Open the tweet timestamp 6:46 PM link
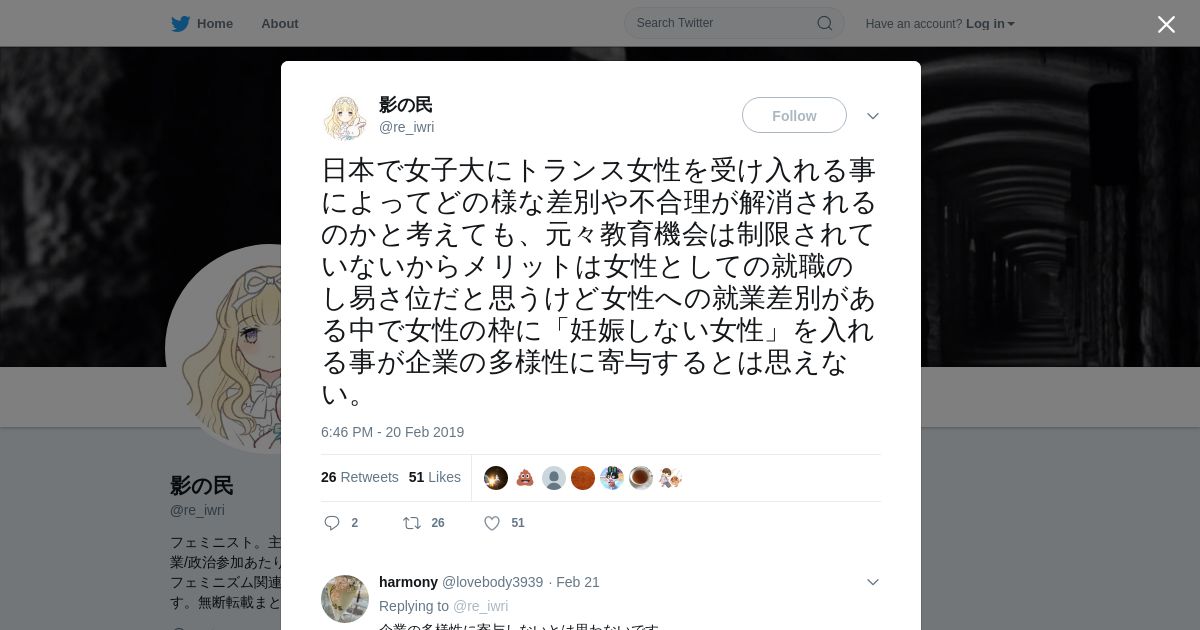This screenshot has width=1200, height=630. pos(393,432)
